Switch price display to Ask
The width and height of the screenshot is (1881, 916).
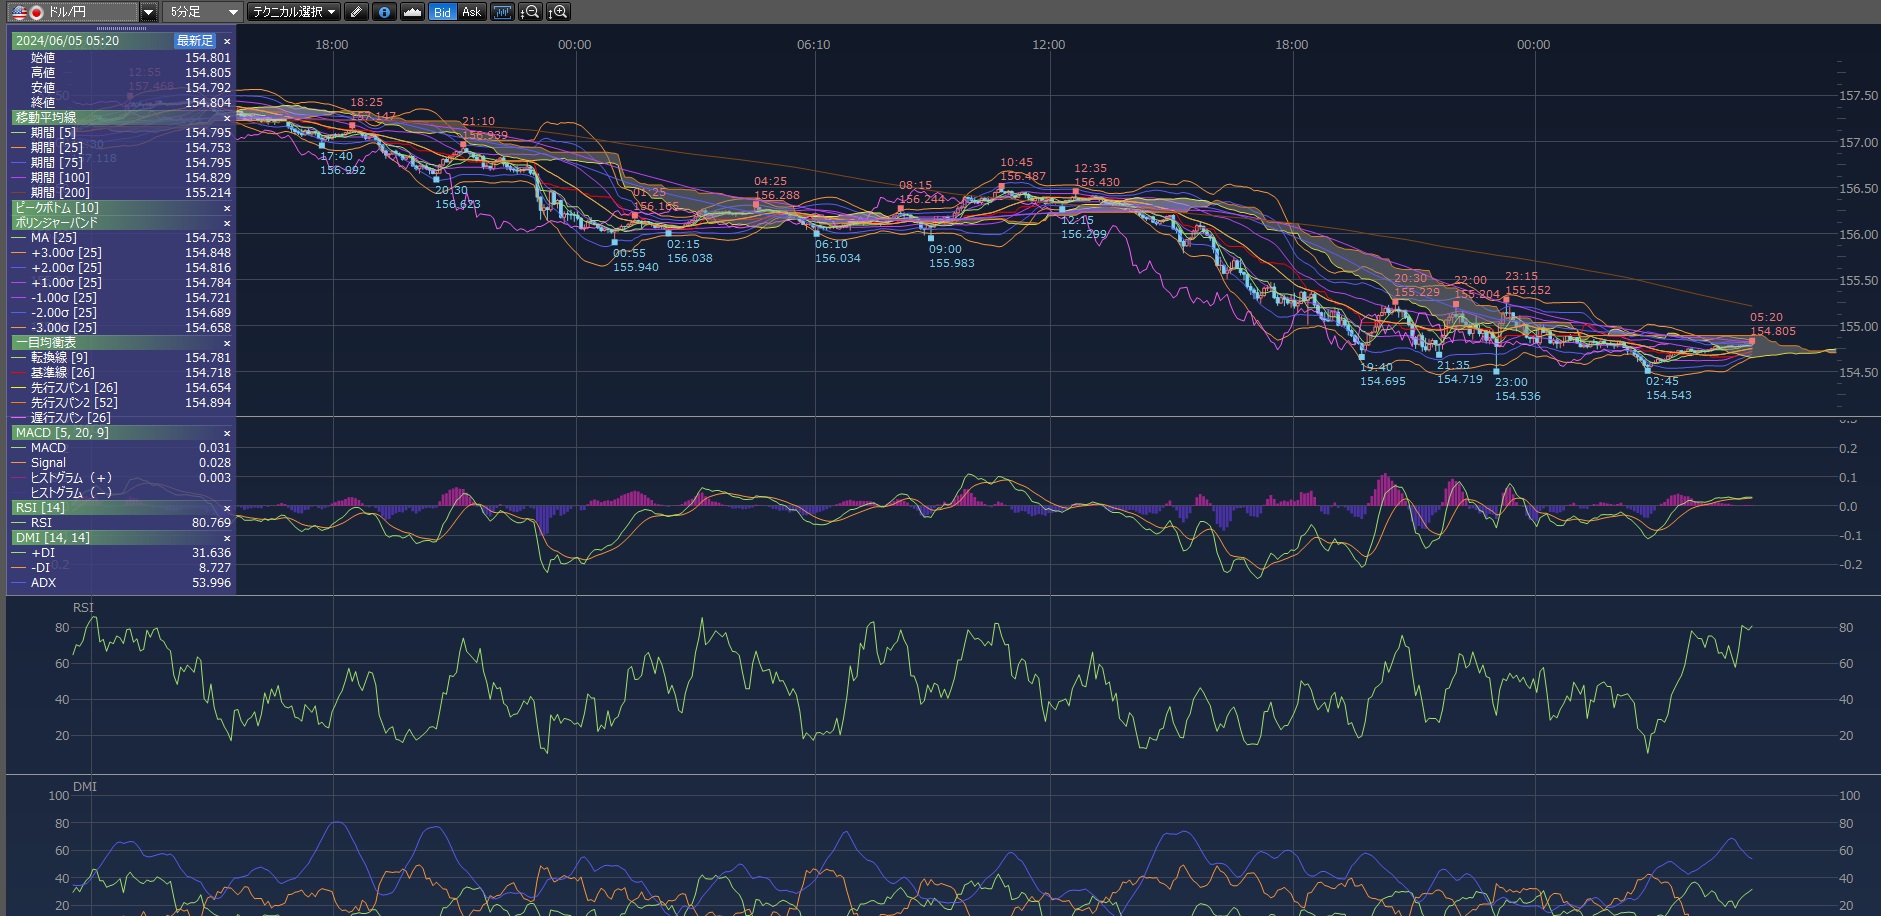pos(471,12)
